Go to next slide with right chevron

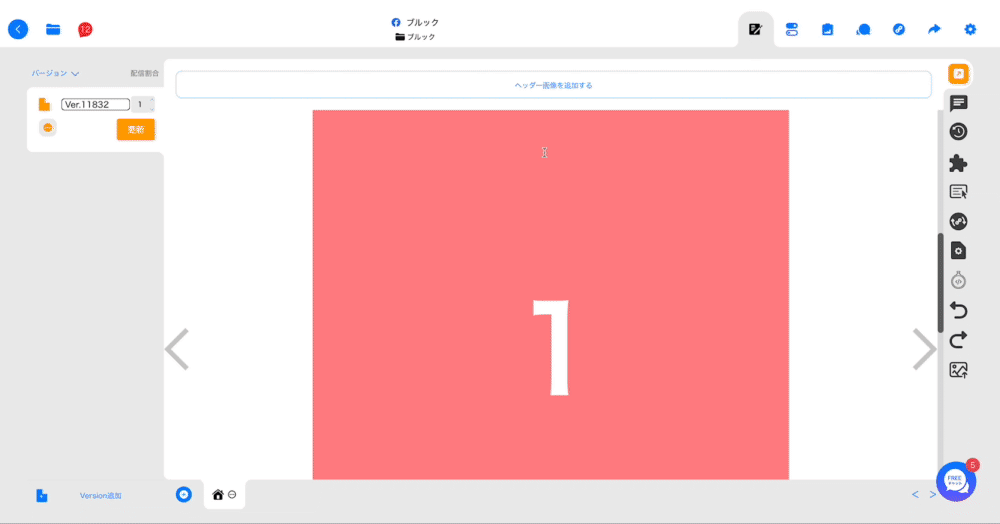click(x=924, y=349)
